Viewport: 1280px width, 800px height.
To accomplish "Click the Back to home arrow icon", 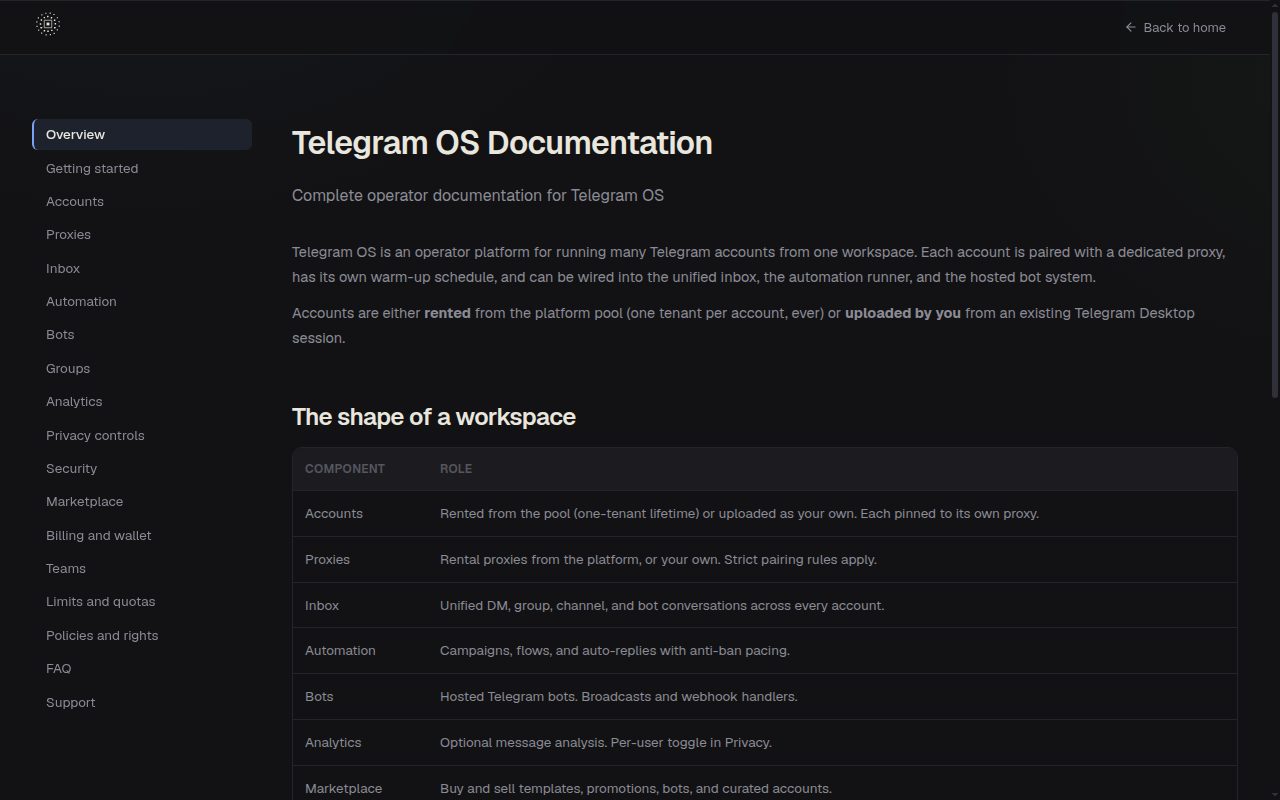I will 1131,27.
